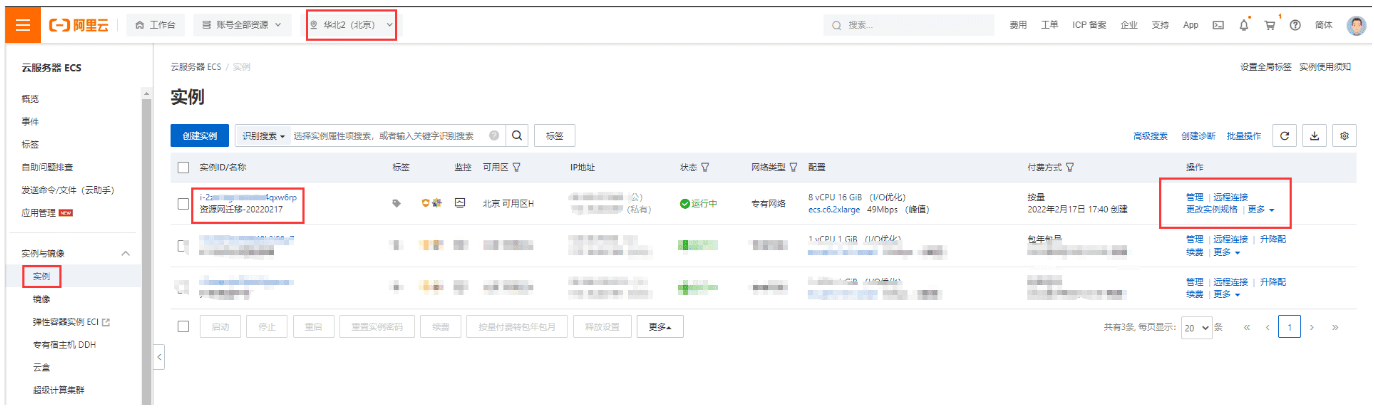Refresh the instance list
The width and height of the screenshot is (1374, 418).
point(1284,136)
